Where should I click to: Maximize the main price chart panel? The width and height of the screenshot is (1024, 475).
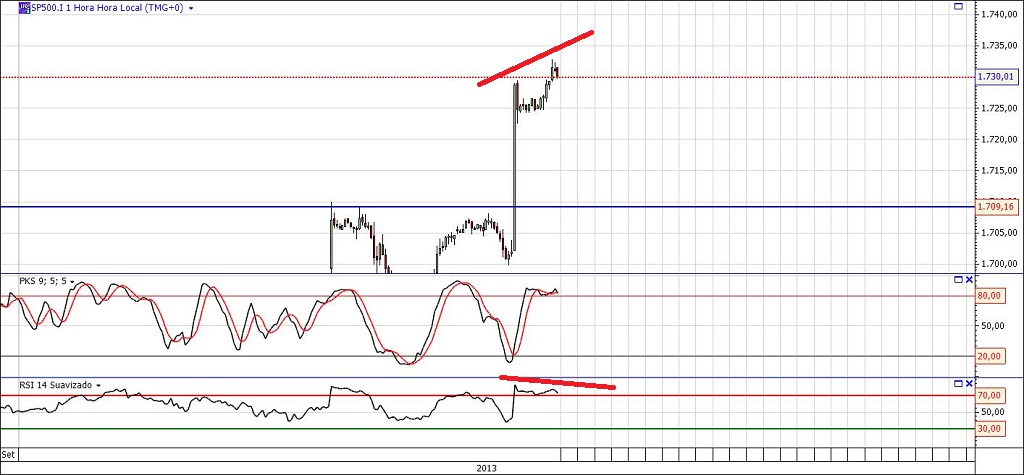pyautogui.click(x=959, y=7)
